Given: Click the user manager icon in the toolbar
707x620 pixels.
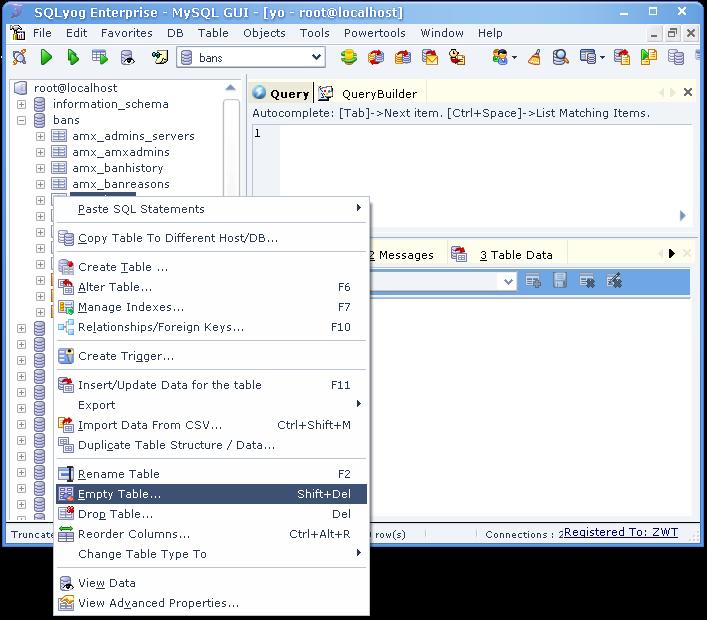Looking at the screenshot, I should pos(500,57).
